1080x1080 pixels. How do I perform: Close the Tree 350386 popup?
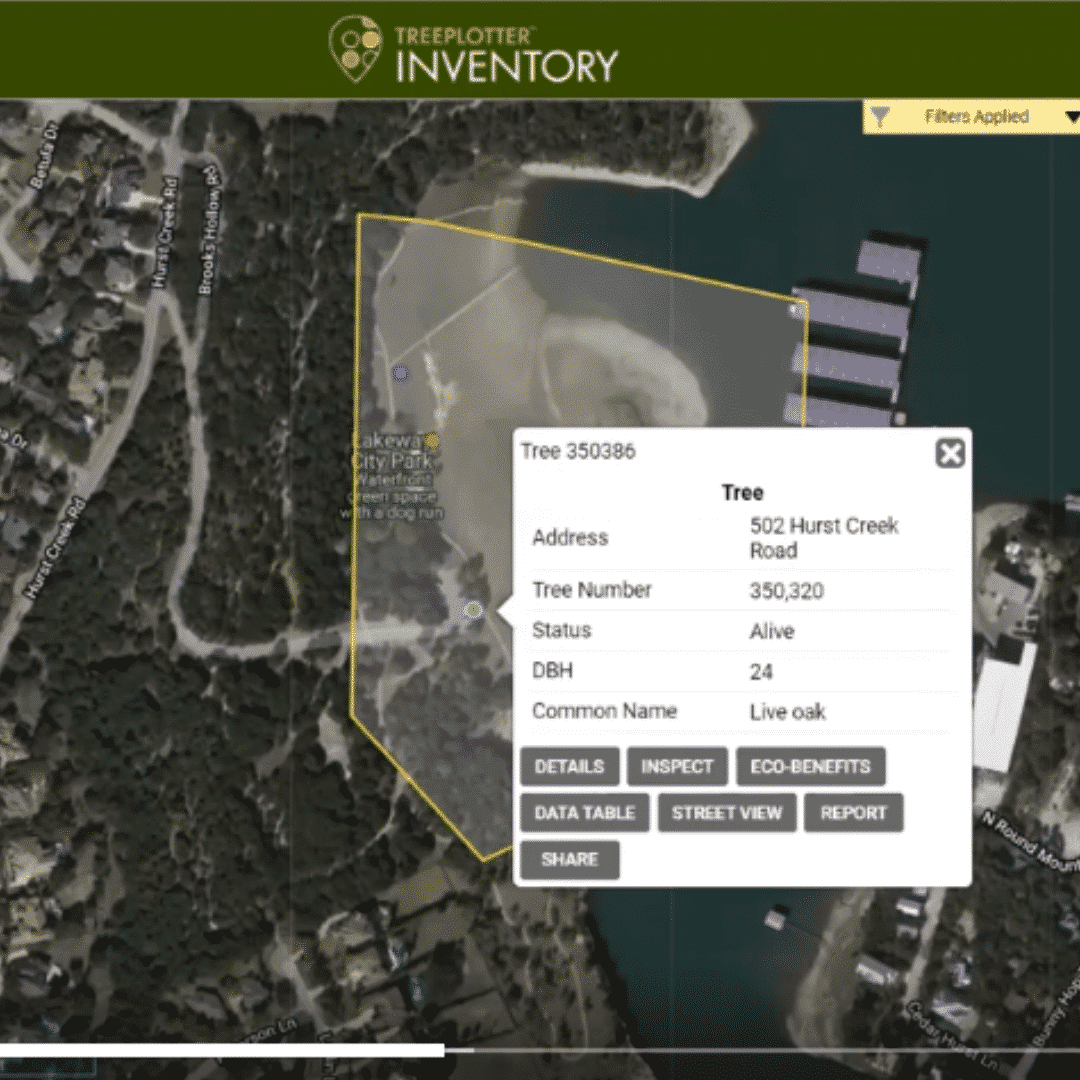950,453
